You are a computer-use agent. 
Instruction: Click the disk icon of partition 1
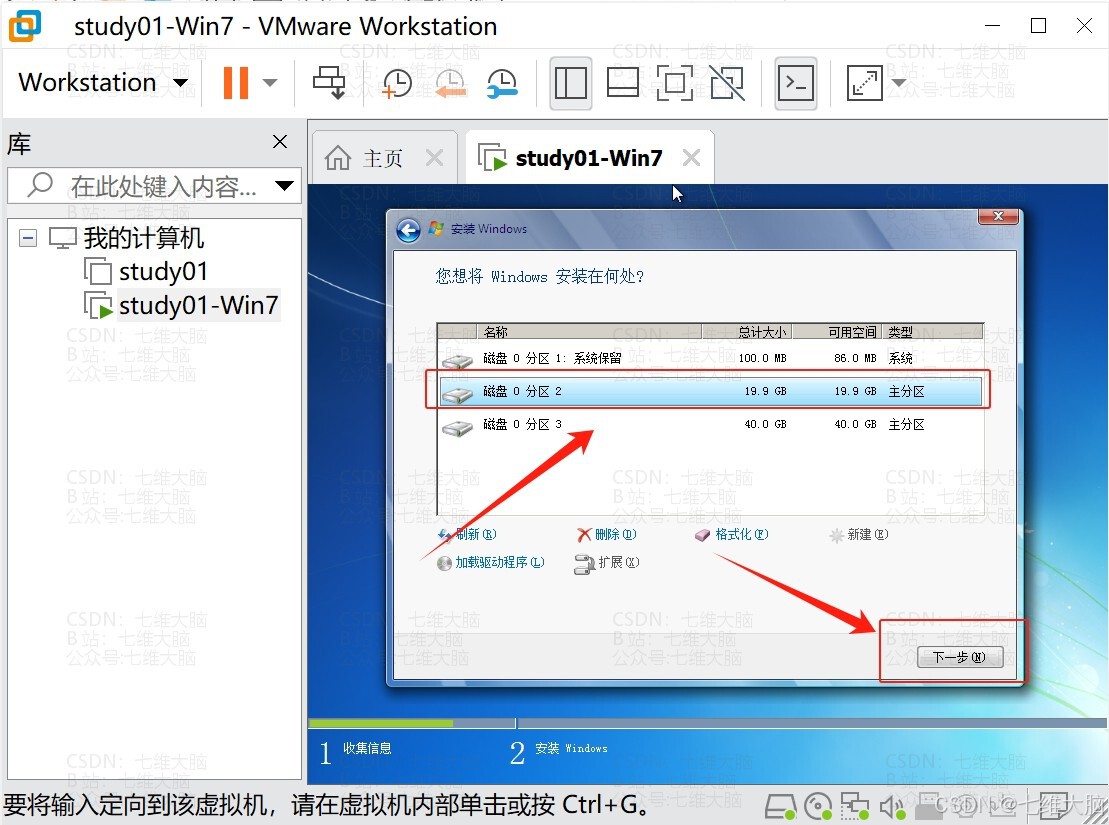click(458, 362)
